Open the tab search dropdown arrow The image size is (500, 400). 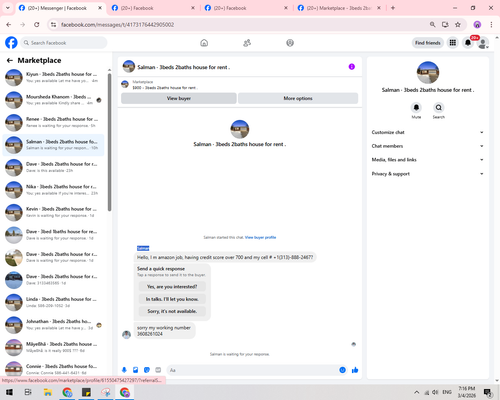click(x=8, y=8)
